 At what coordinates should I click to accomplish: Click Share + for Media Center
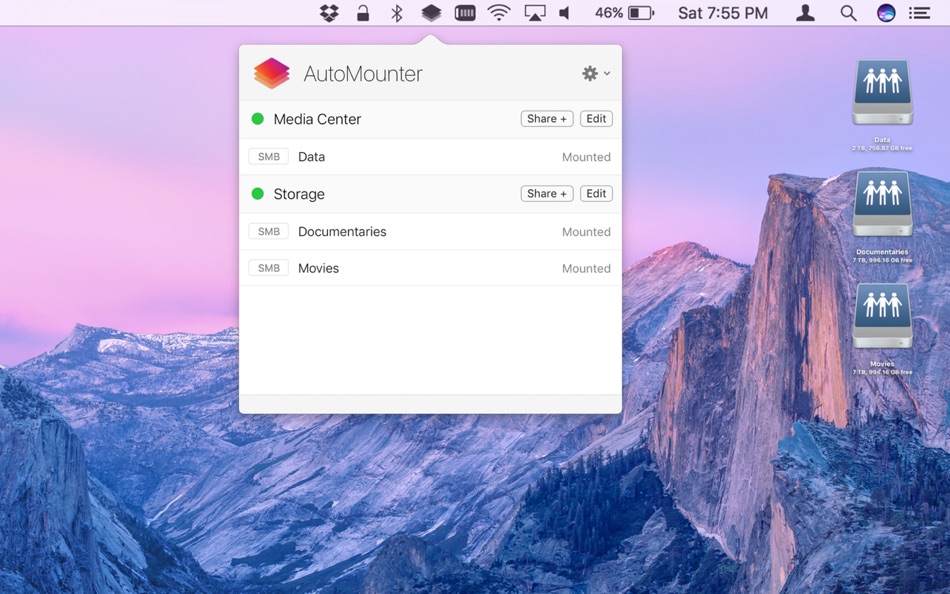[x=547, y=119]
